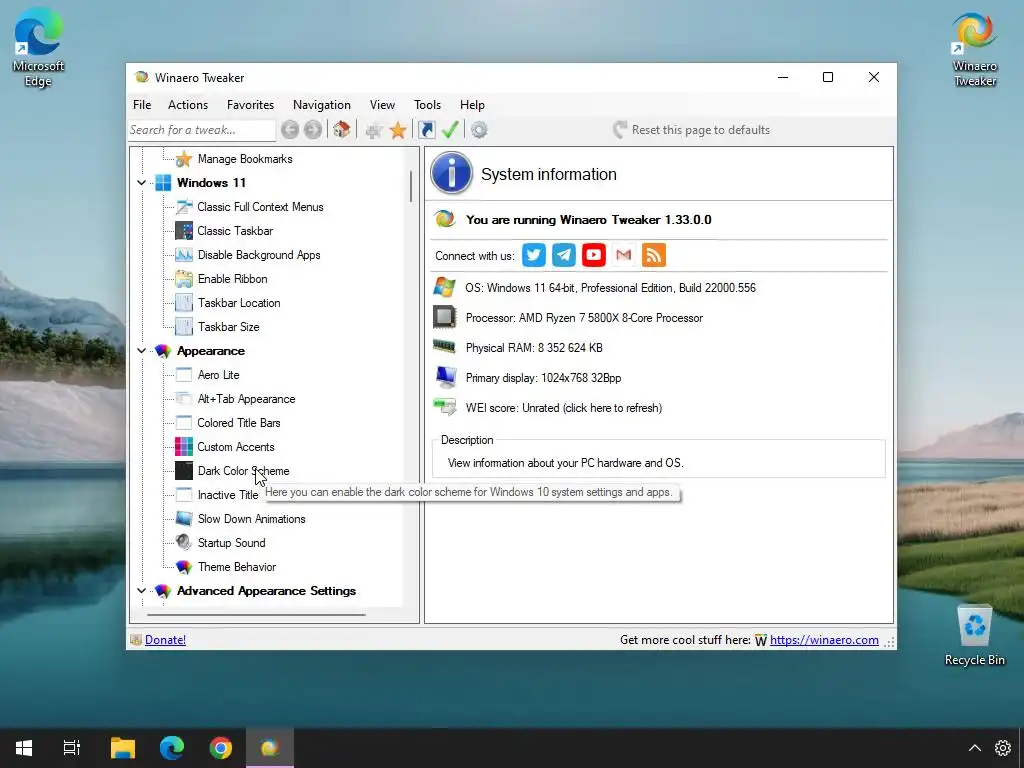
Task: Click the black Dark Color Scheme icon
Action: pos(184,471)
